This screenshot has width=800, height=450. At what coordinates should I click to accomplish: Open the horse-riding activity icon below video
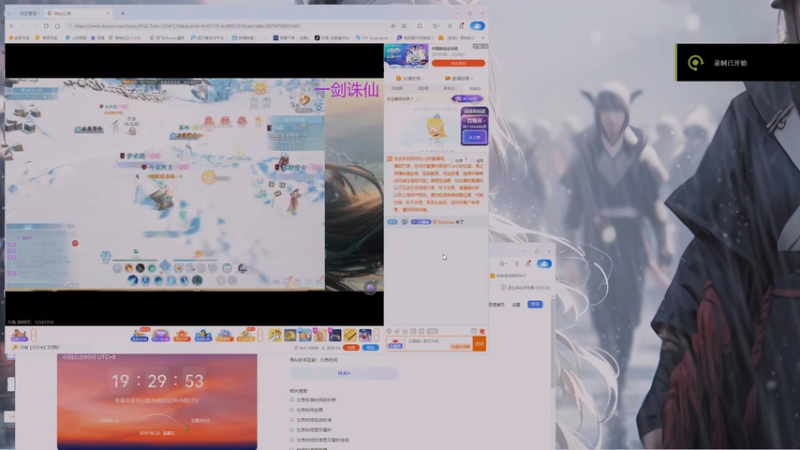coord(19,335)
